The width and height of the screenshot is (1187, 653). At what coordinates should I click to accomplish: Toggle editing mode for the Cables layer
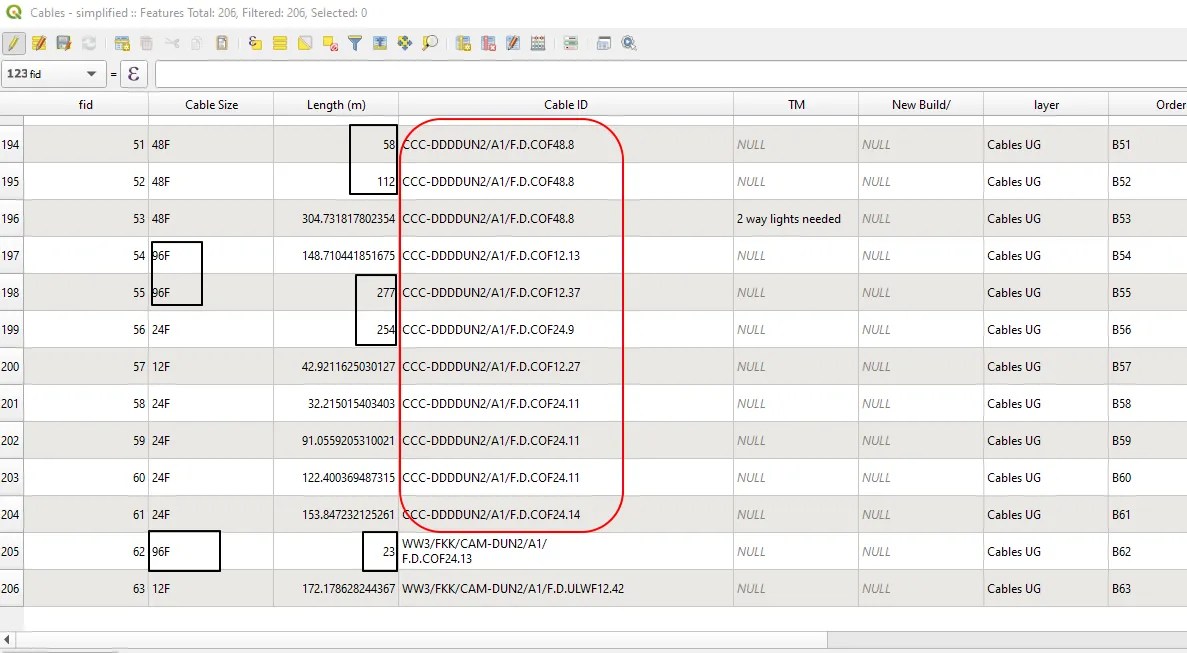(x=17, y=43)
